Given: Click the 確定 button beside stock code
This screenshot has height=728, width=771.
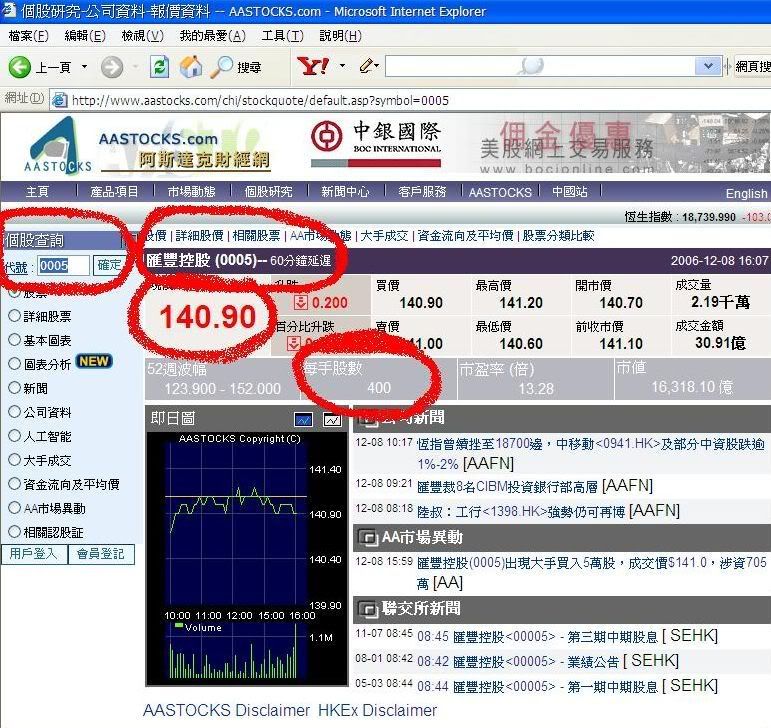Looking at the screenshot, I should (108, 265).
